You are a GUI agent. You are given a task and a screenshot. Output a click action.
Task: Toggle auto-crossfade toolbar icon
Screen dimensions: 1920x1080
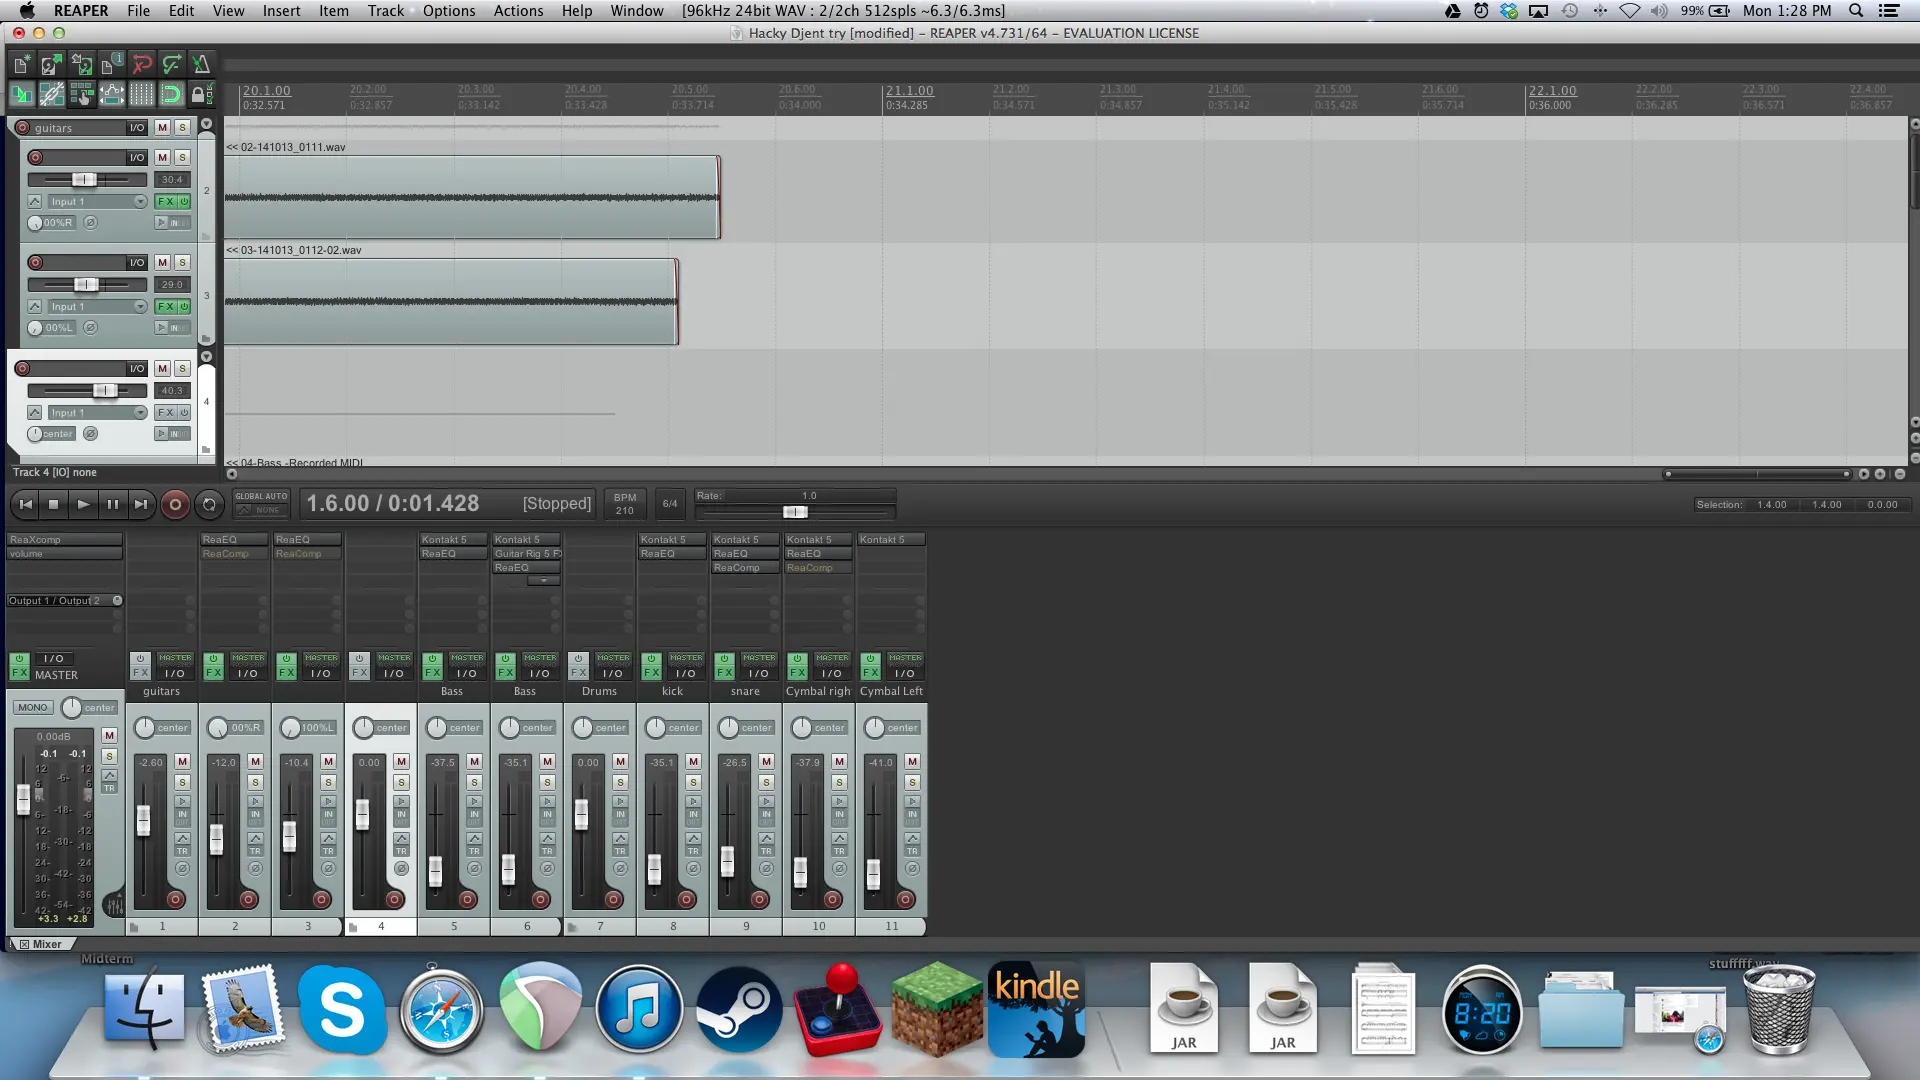21,95
